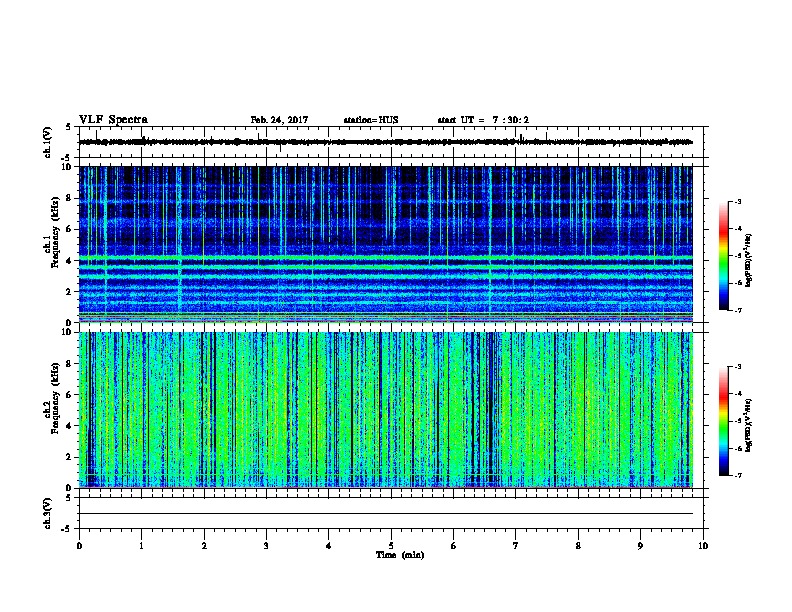Click the "-3" tick on the ch.1 colorbar
Viewport: 792px width, 612px height.
click(737, 201)
